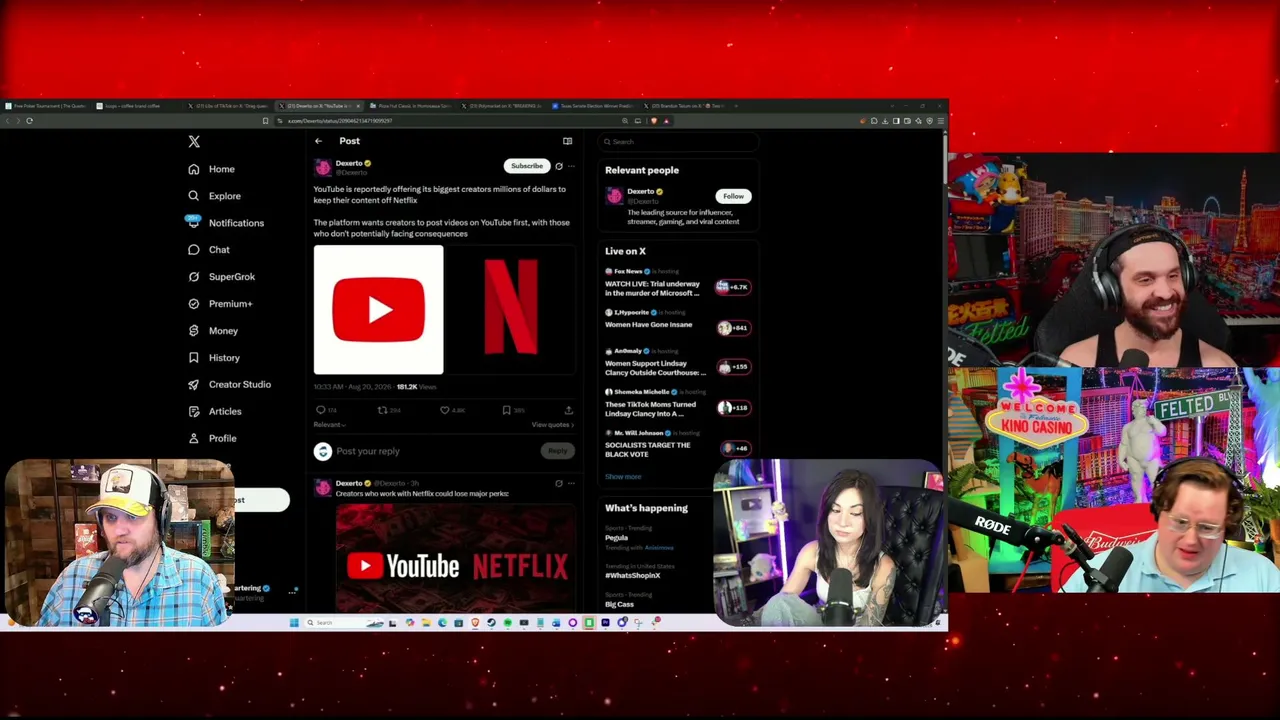1280x720 pixels.
Task: Open reader view icon beside Post header
Action: tap(567, 141)
